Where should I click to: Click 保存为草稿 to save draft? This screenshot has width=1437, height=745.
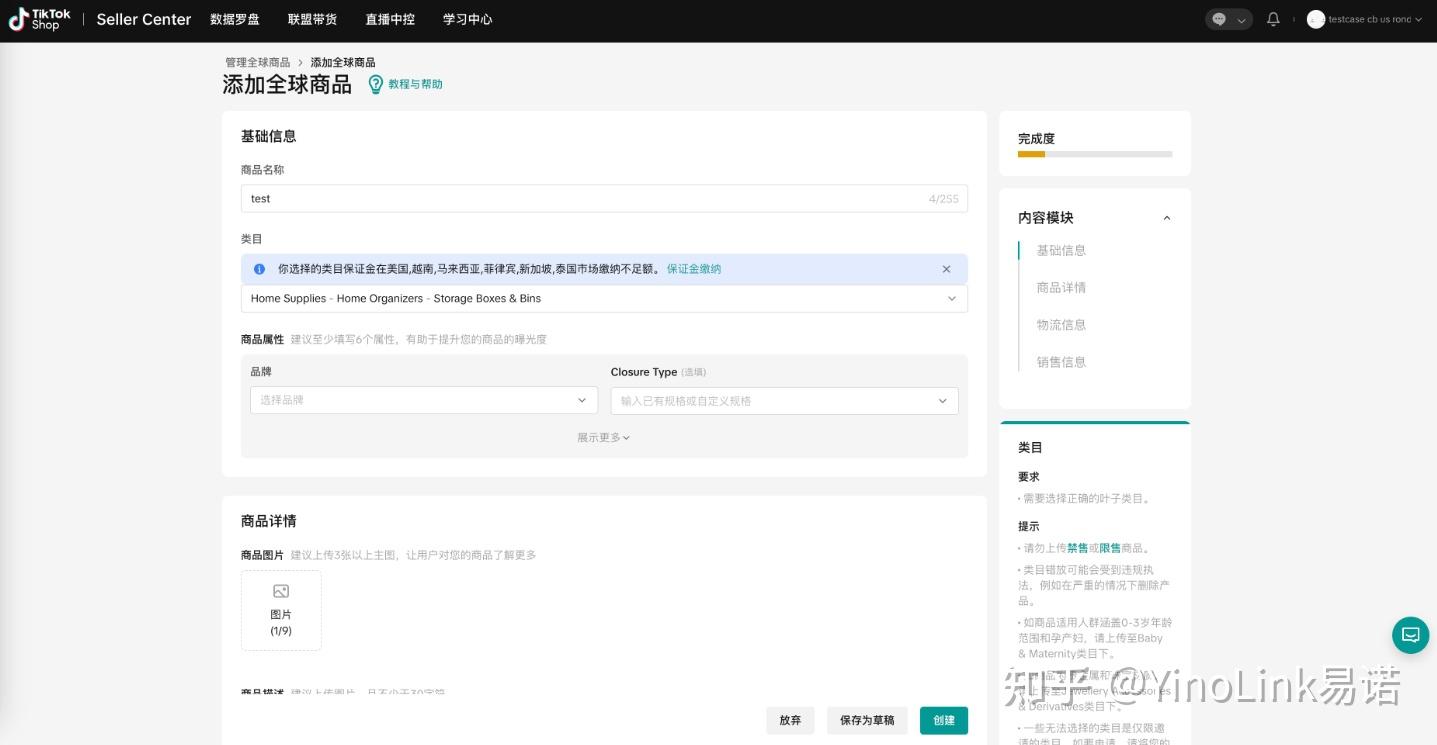click(x=867, y=720)
